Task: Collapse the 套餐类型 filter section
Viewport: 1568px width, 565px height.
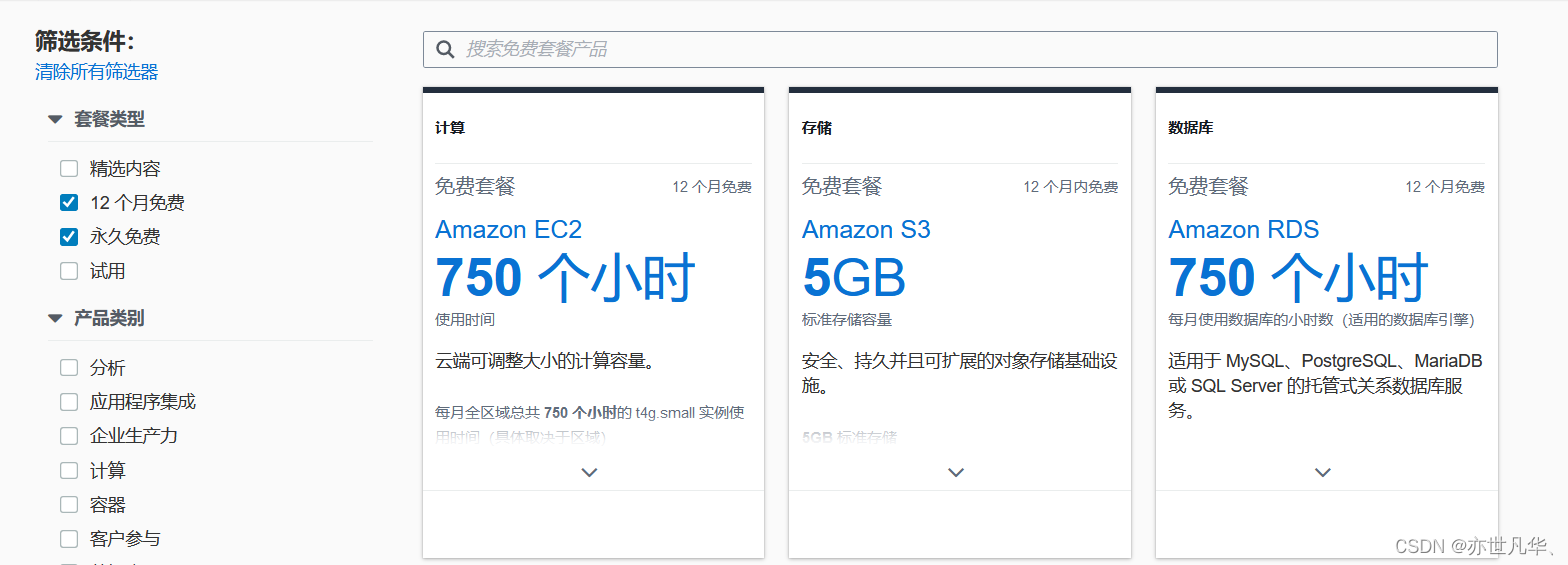Action: point(55,119)
